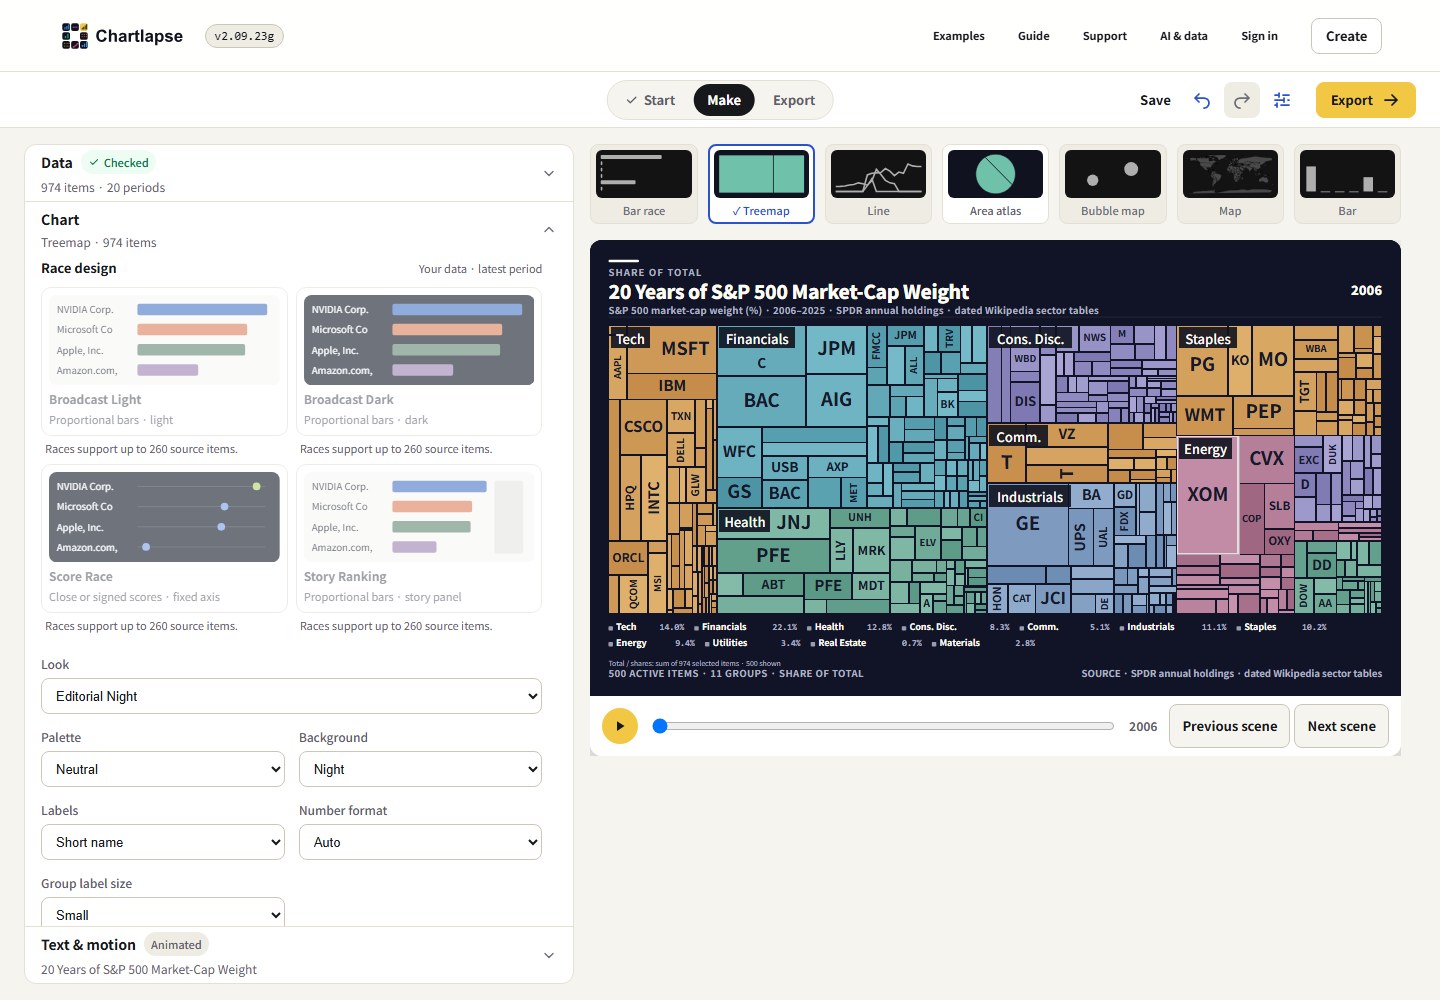
Task: Click the timeline slider track
Action: coord(883,726)
